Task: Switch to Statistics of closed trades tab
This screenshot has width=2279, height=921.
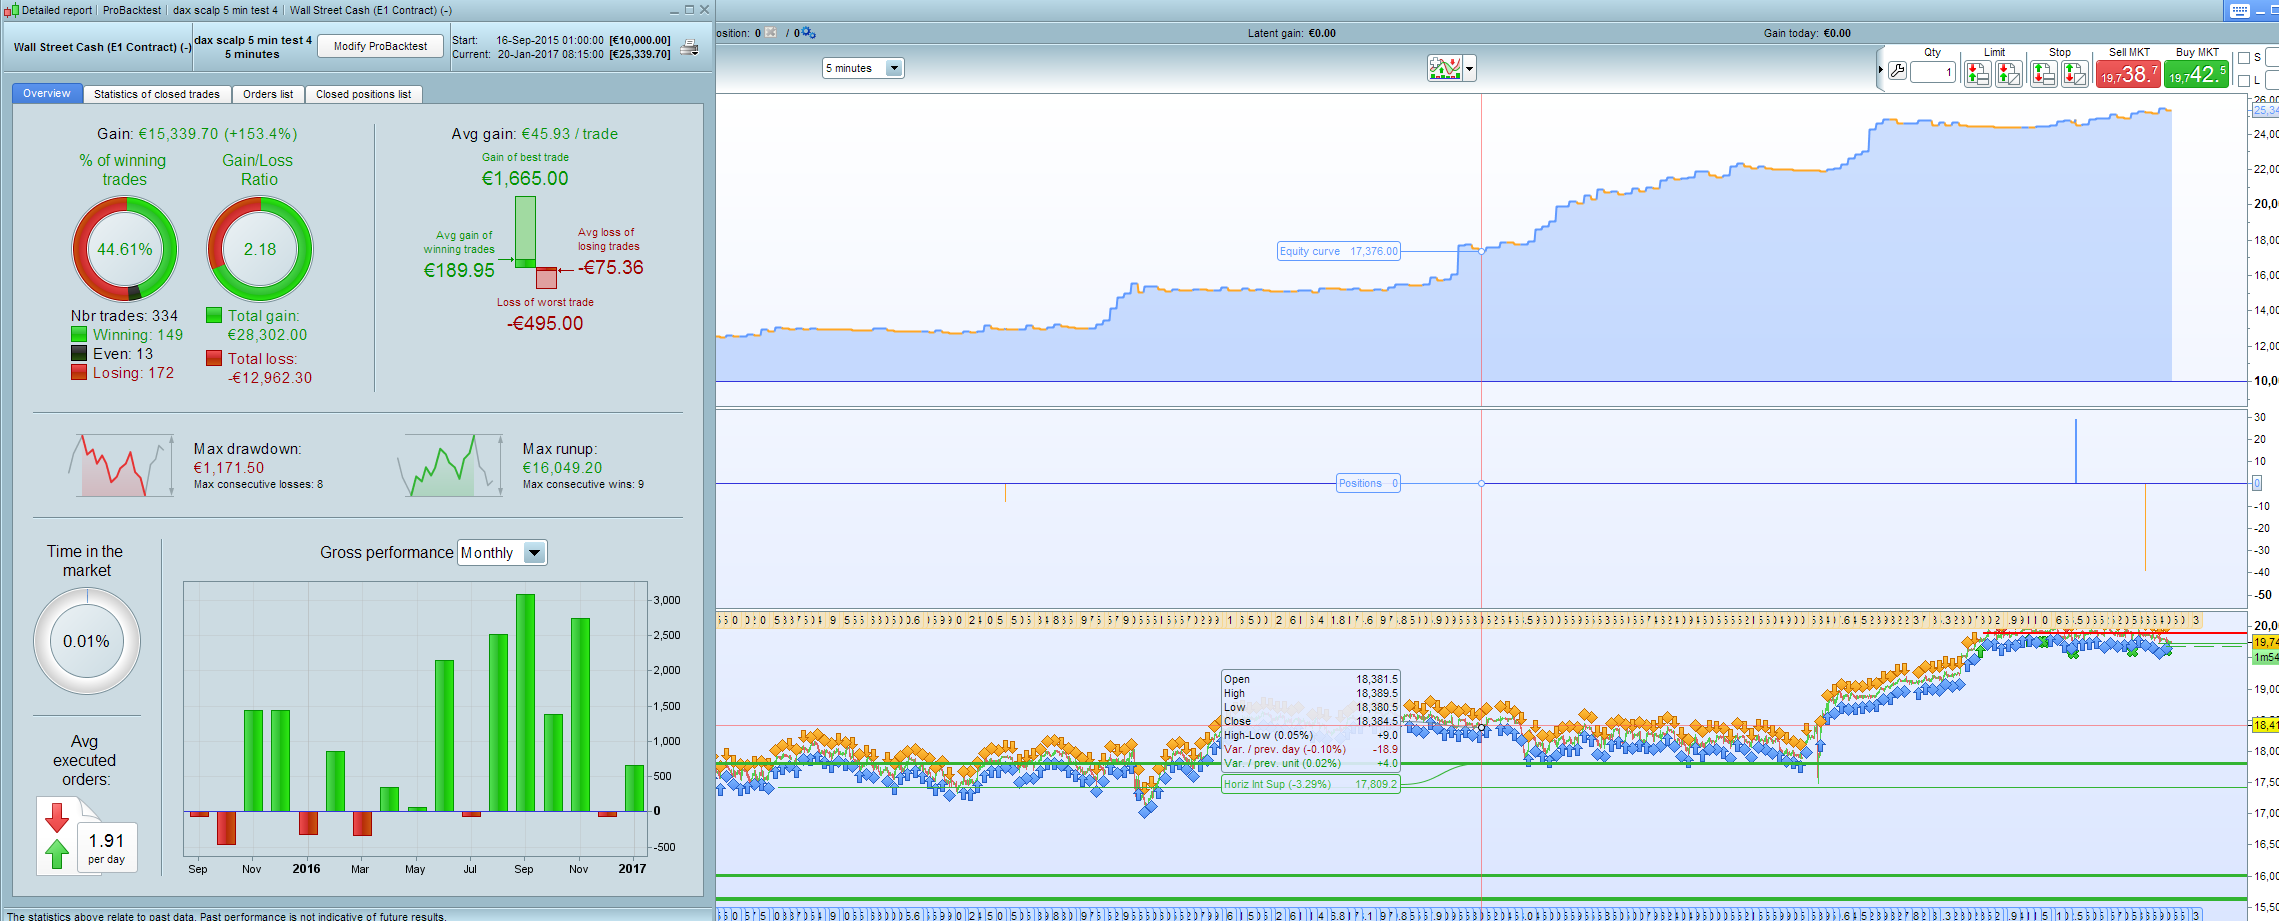Action: tap(156, 94)
